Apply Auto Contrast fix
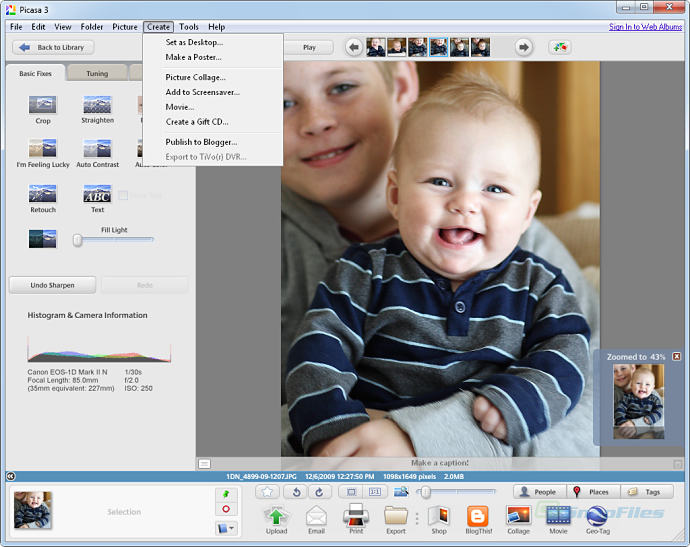690x547 pixels. coord(97,148)
